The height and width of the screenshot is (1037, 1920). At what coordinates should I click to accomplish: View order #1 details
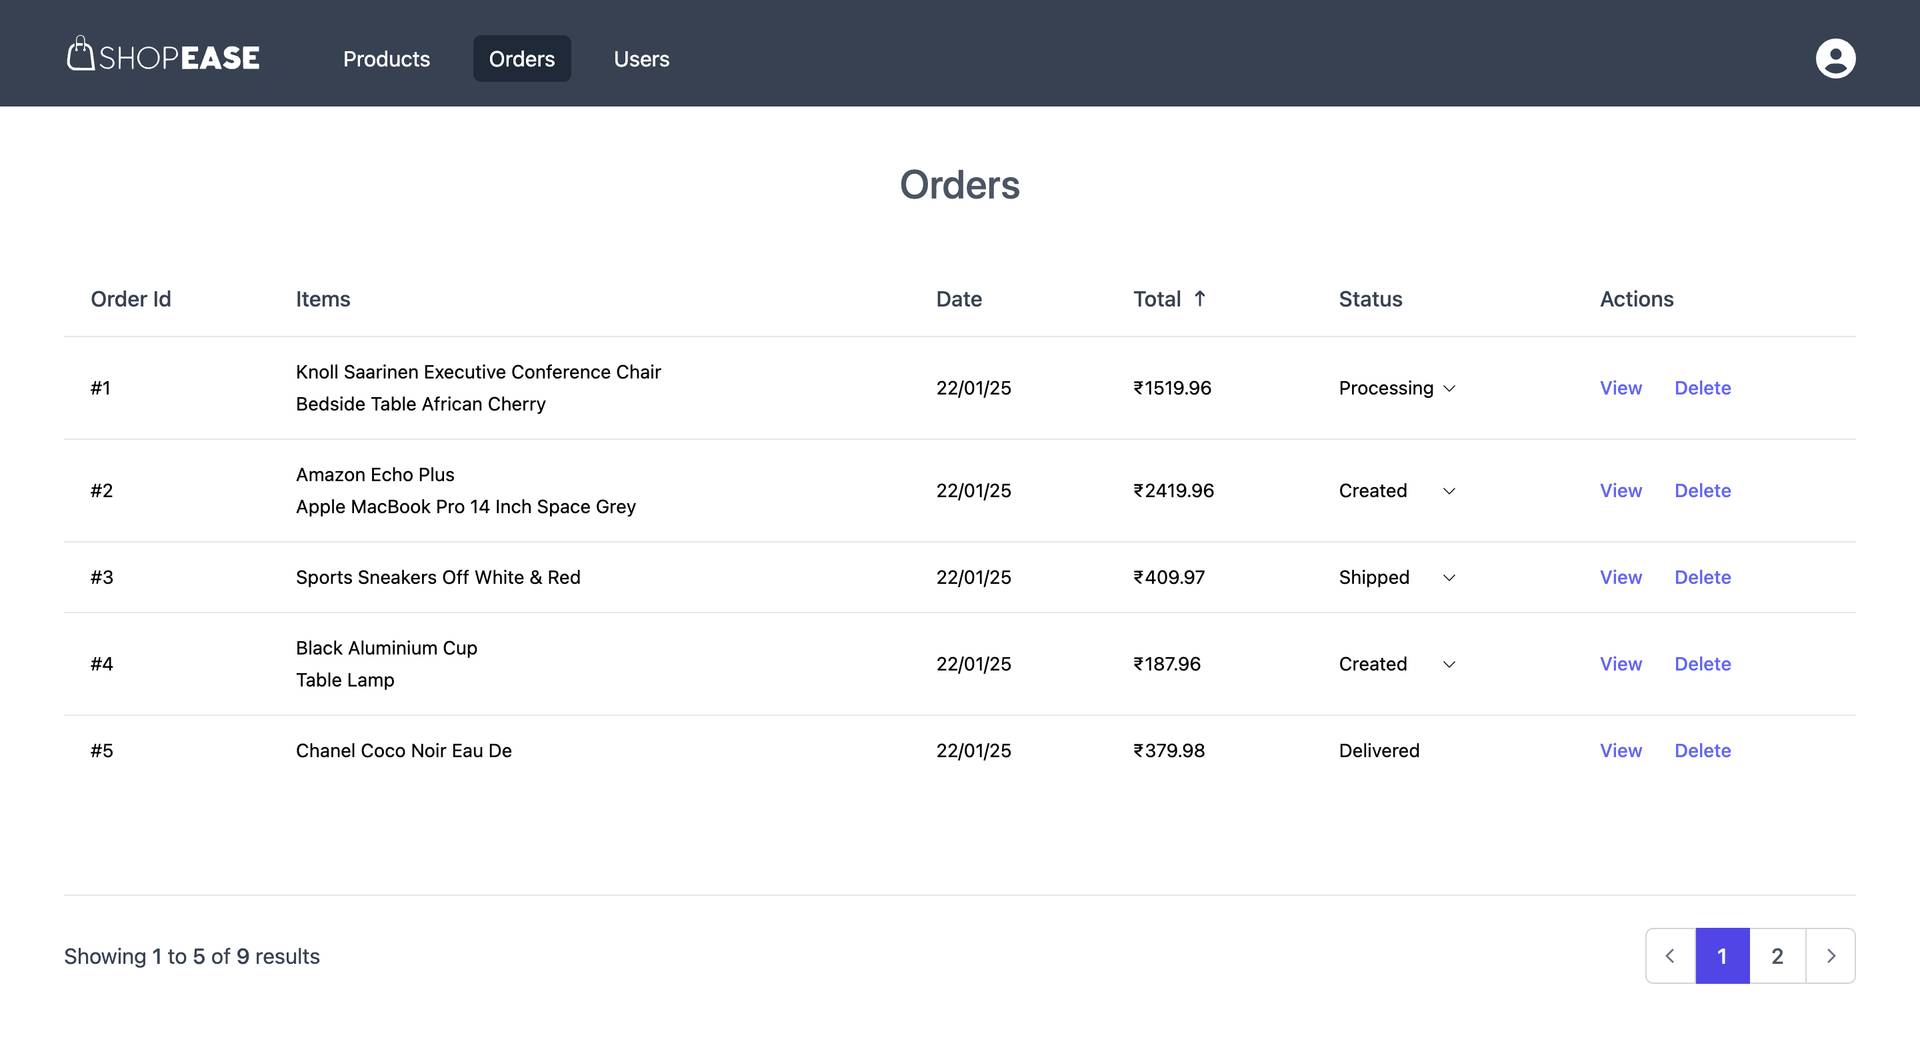click(1620, 388)
